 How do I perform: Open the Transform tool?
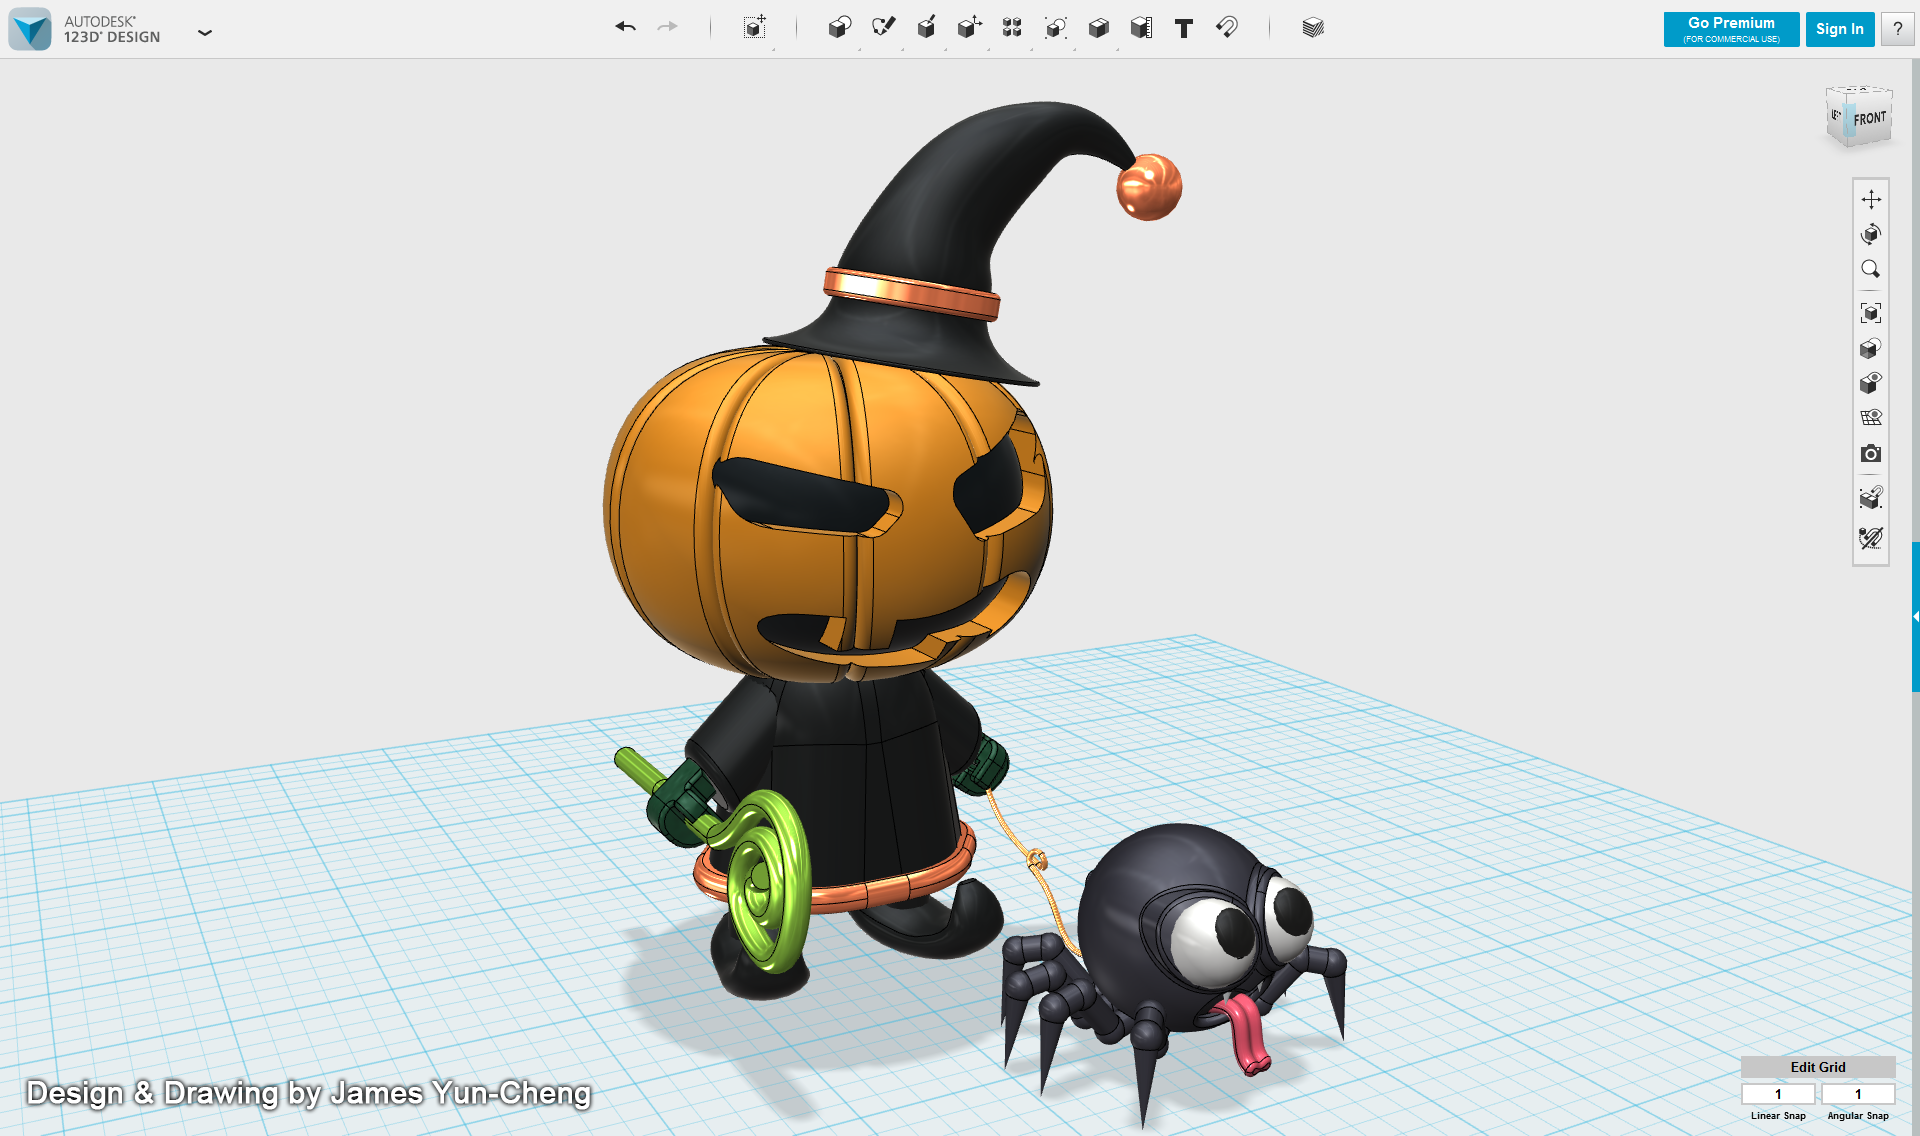pos(755,27)
